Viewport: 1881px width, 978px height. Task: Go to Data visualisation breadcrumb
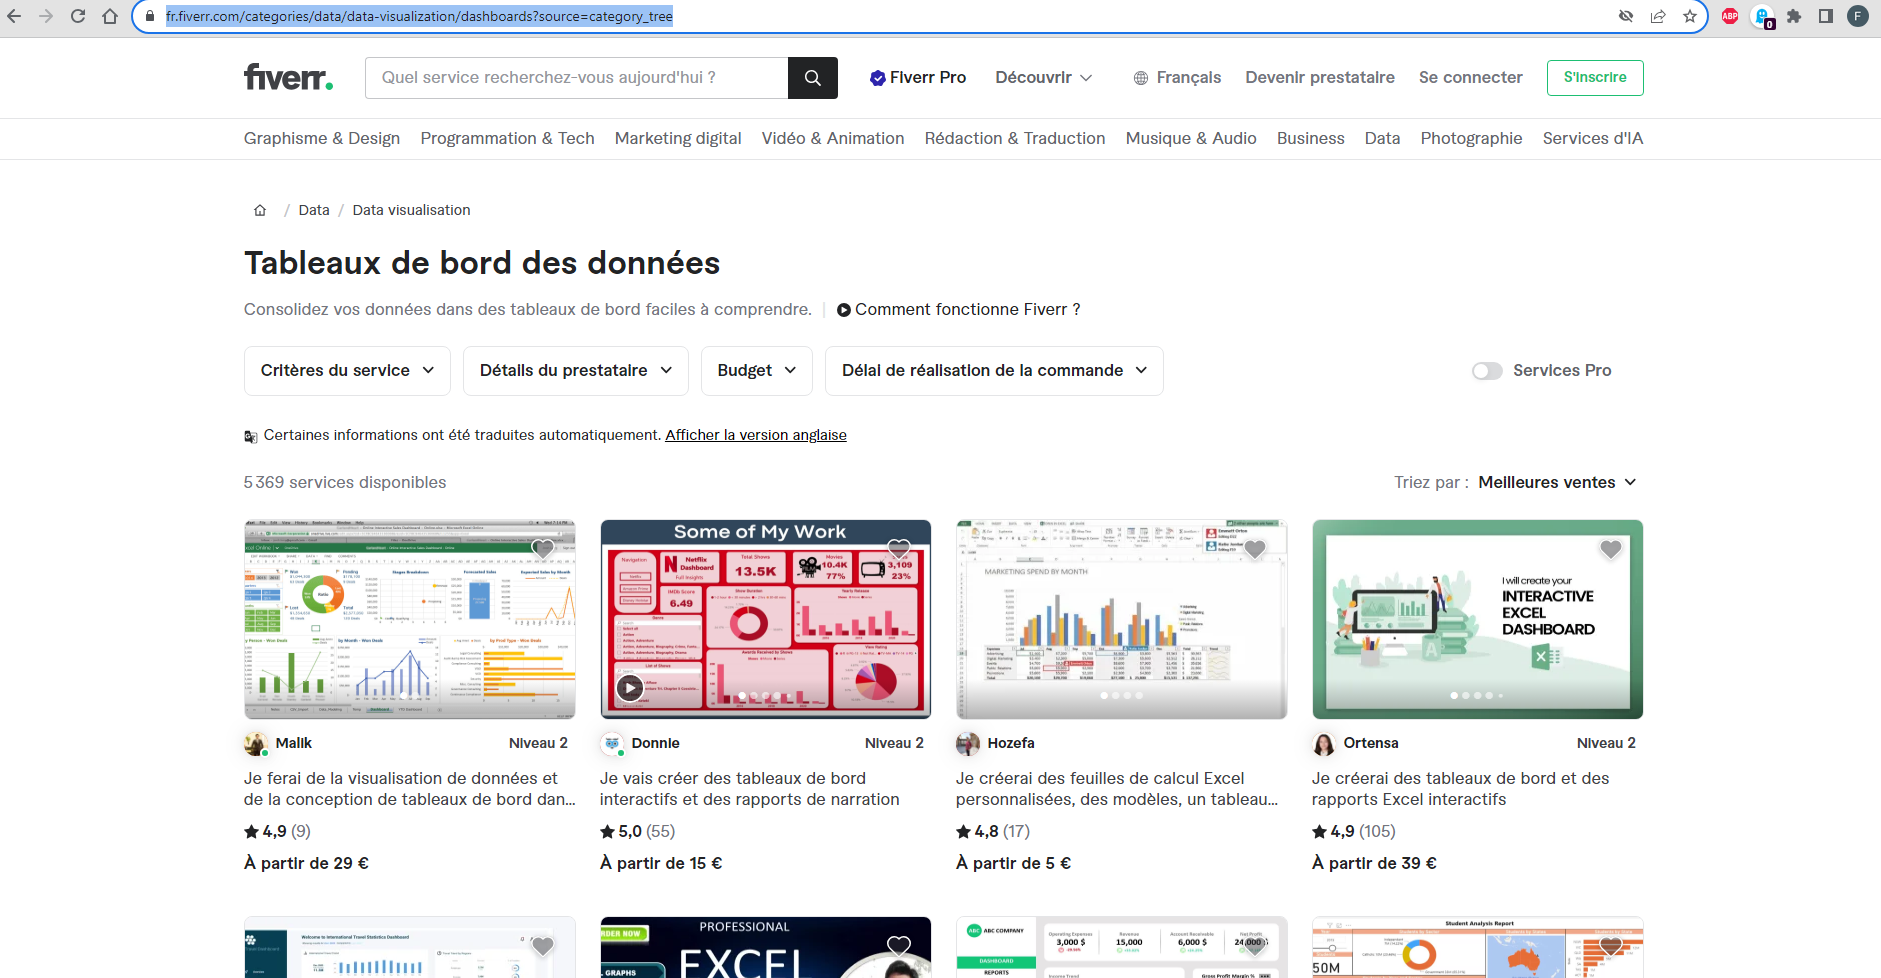(411, 210)
